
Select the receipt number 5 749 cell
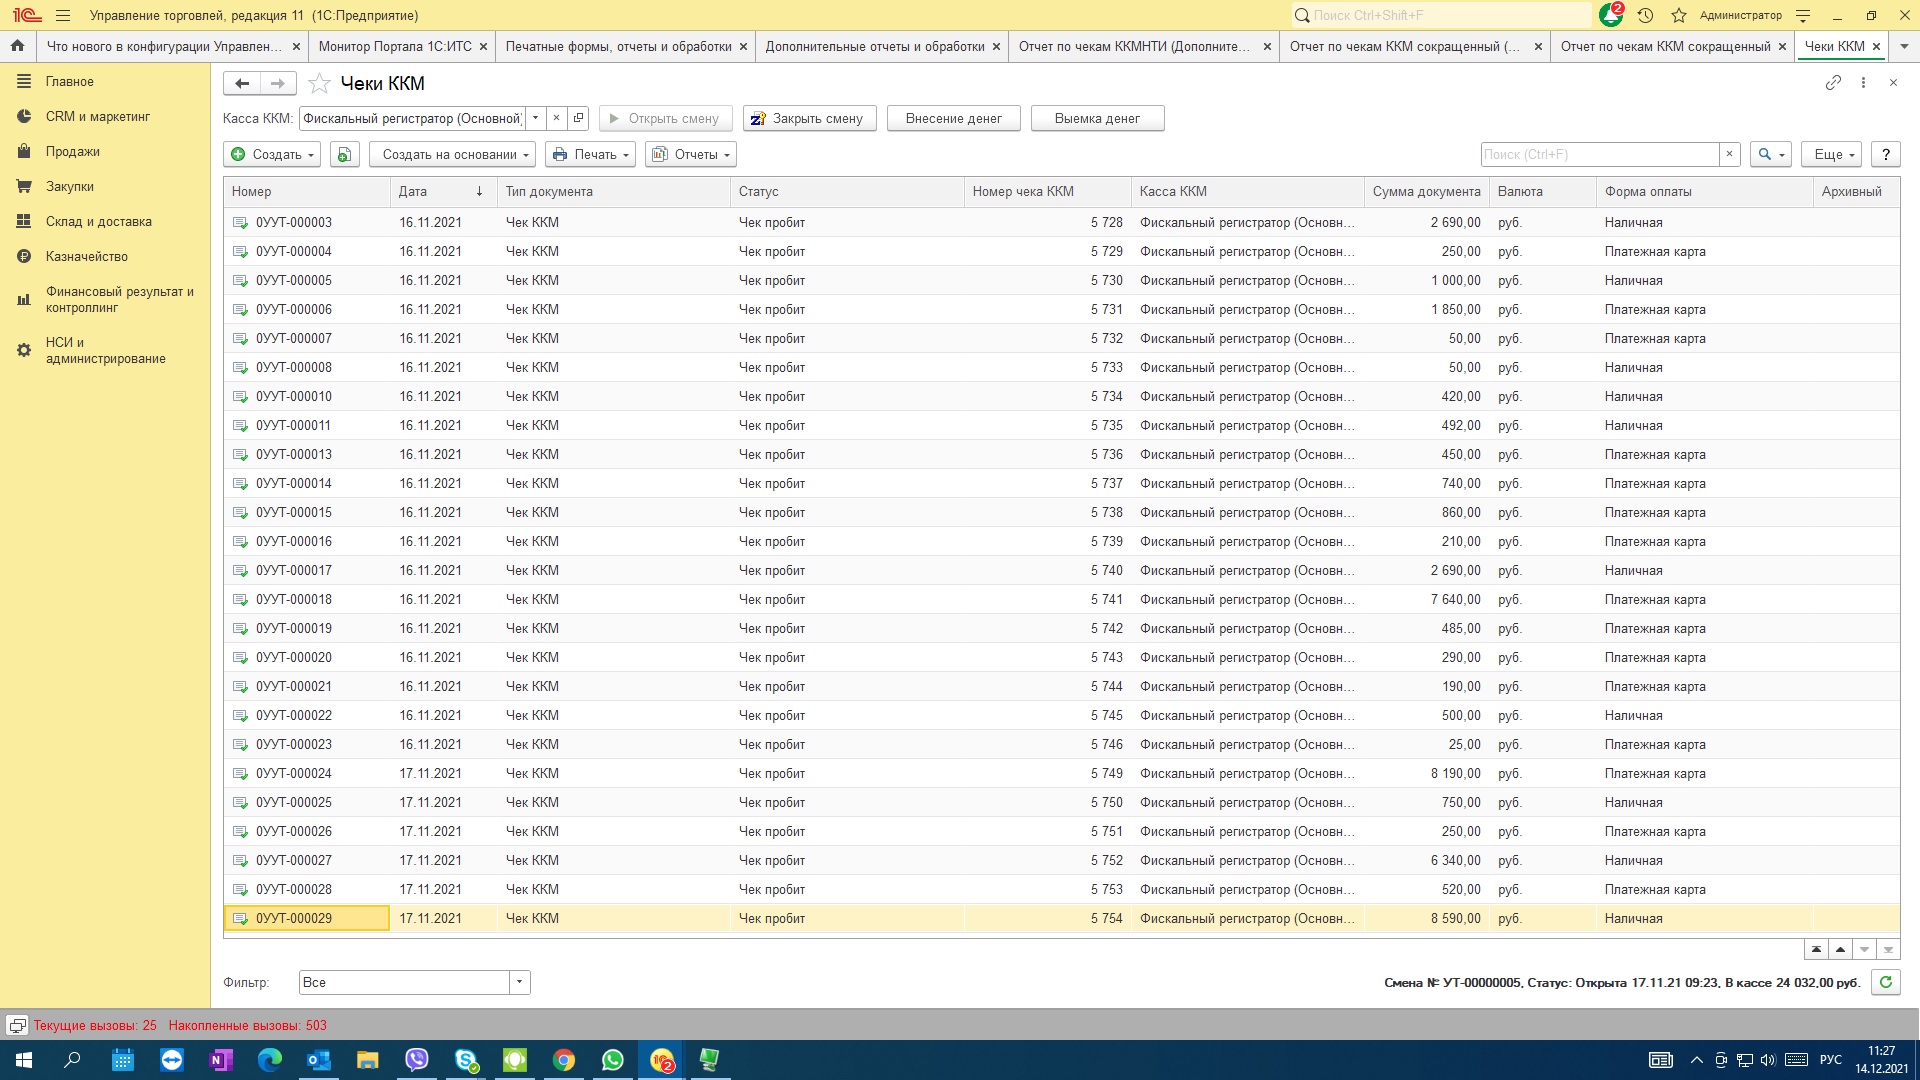(1048, 774)
